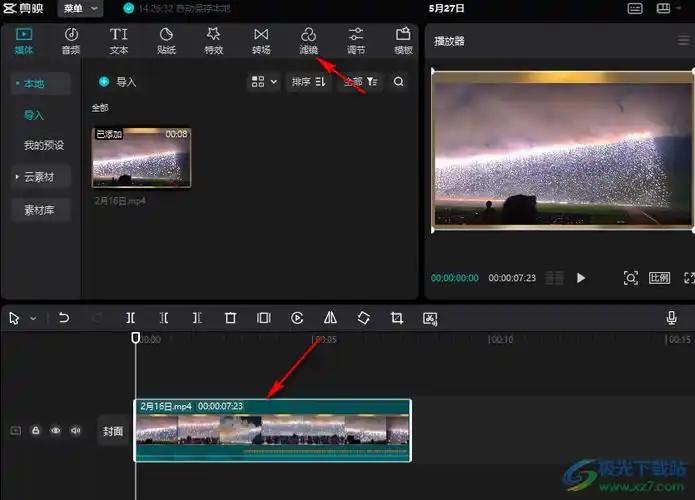Open the 菜单 dropdown menu

[x=80, y=8]
